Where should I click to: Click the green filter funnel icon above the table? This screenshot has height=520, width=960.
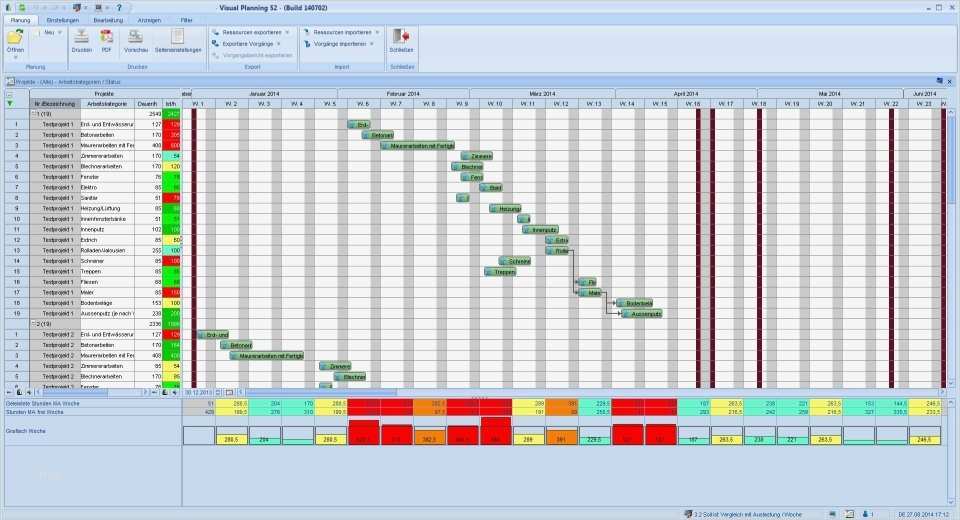[9, 104]
